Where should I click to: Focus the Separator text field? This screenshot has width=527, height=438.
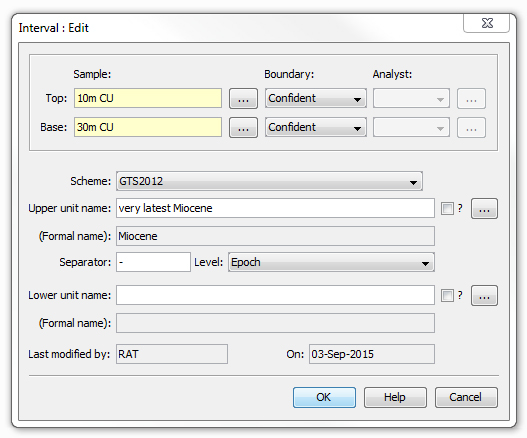pos(153,262)
